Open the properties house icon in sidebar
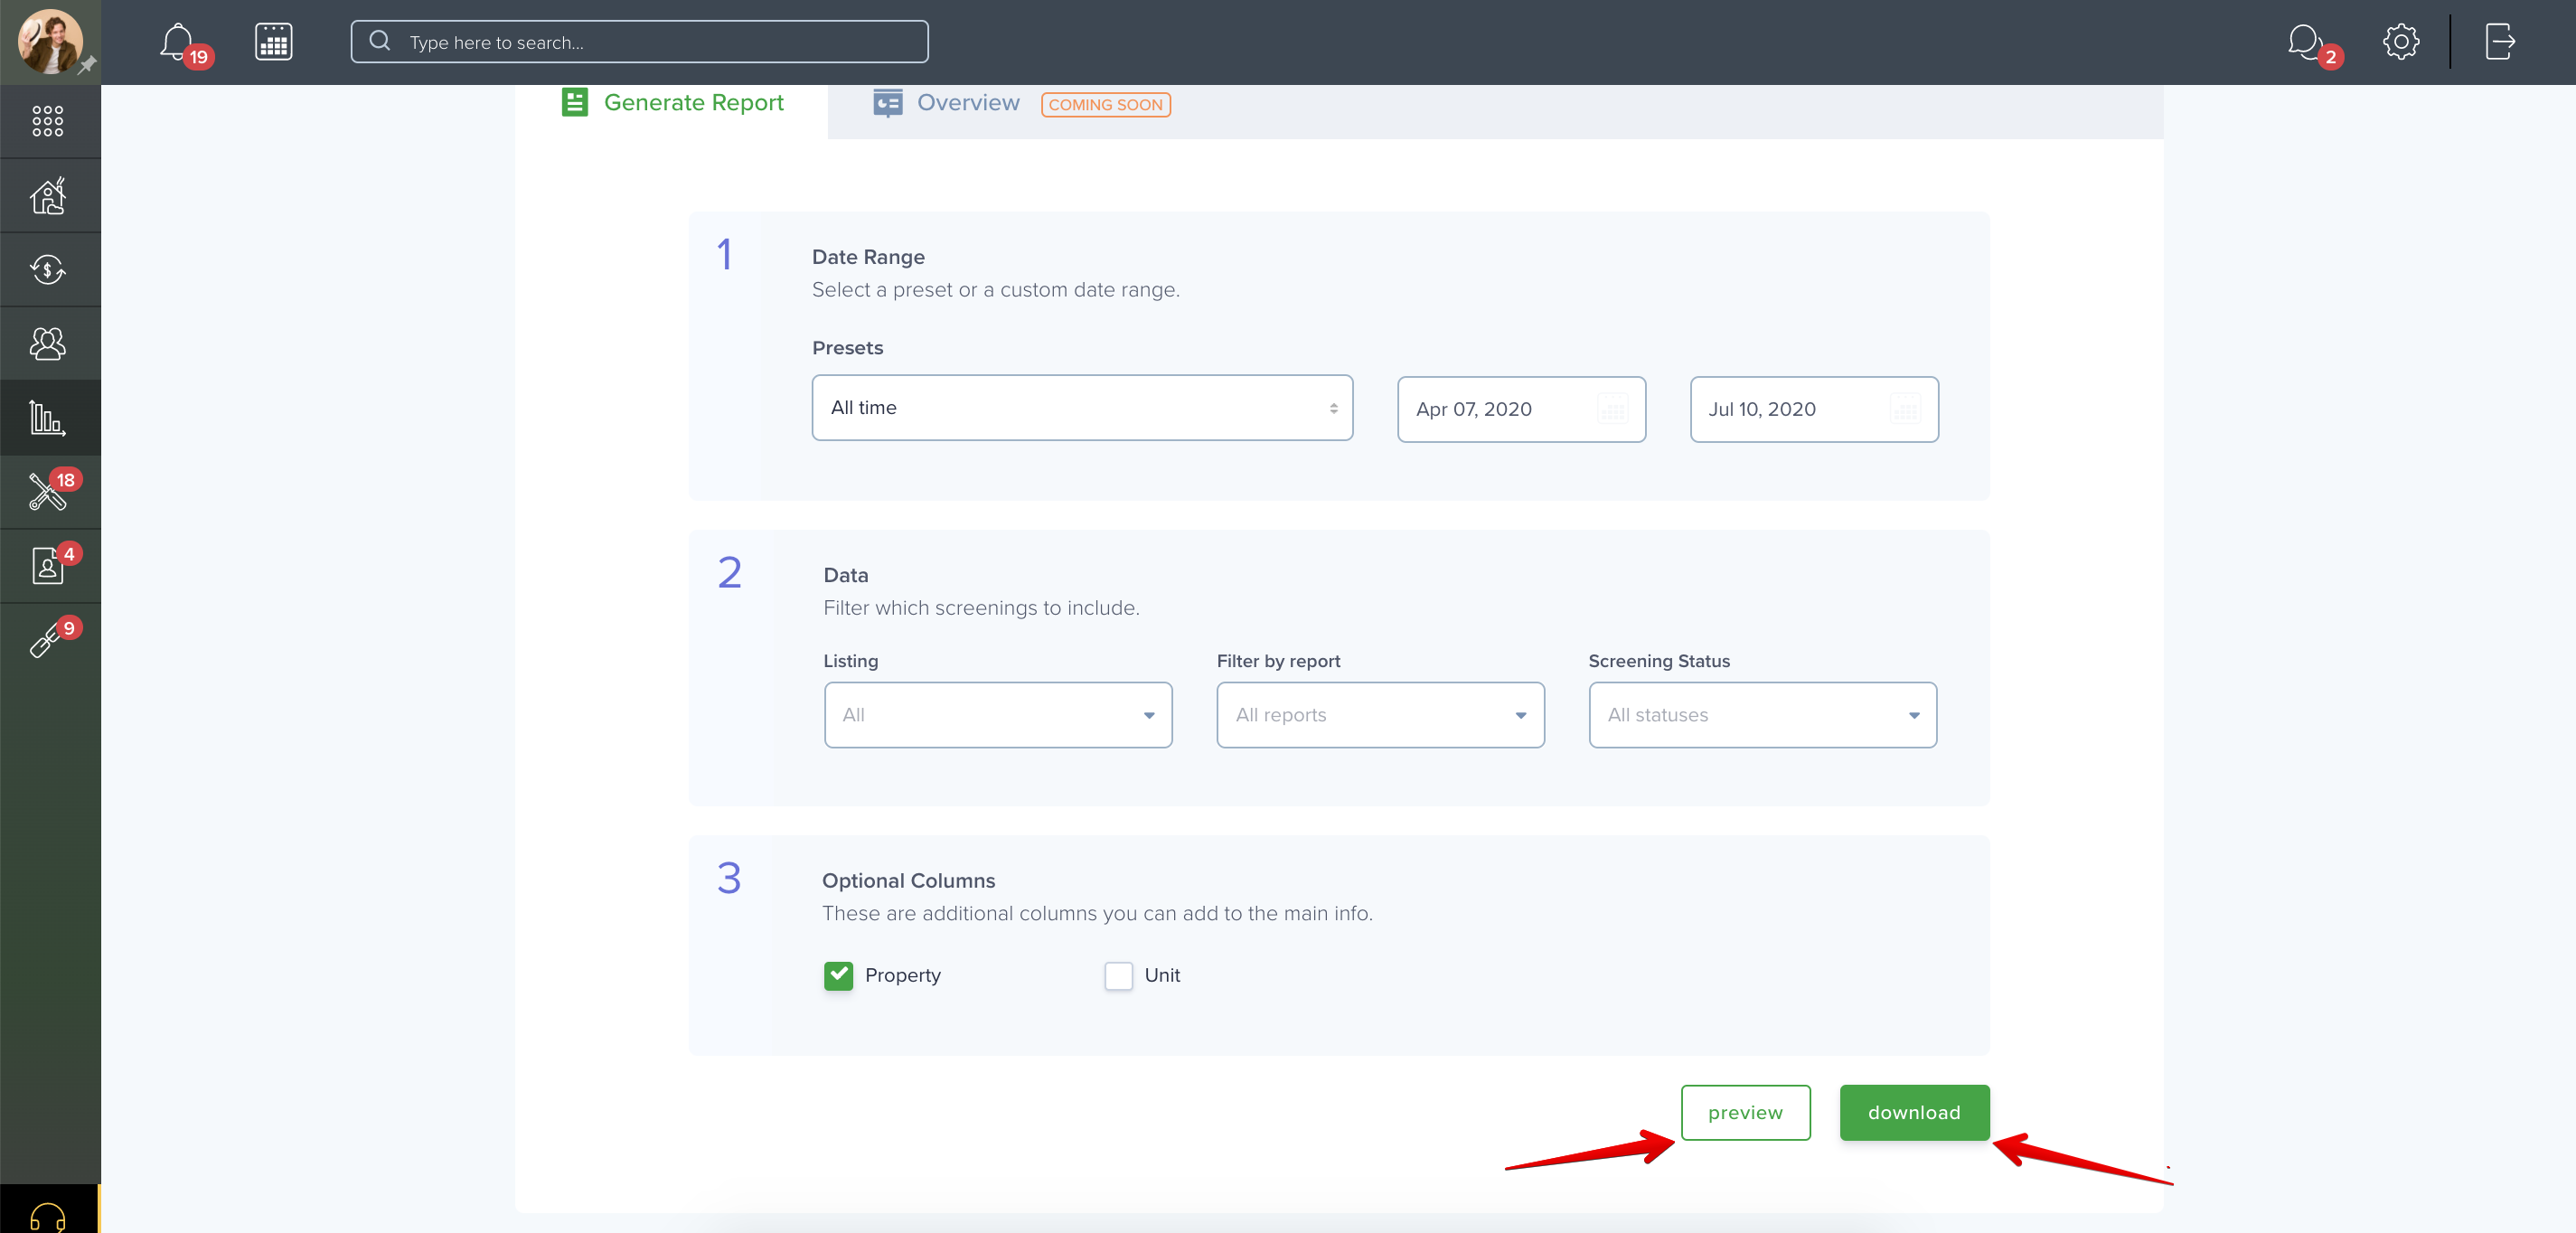This screenshot has width=2576, height=1233. tap(48, 195)
